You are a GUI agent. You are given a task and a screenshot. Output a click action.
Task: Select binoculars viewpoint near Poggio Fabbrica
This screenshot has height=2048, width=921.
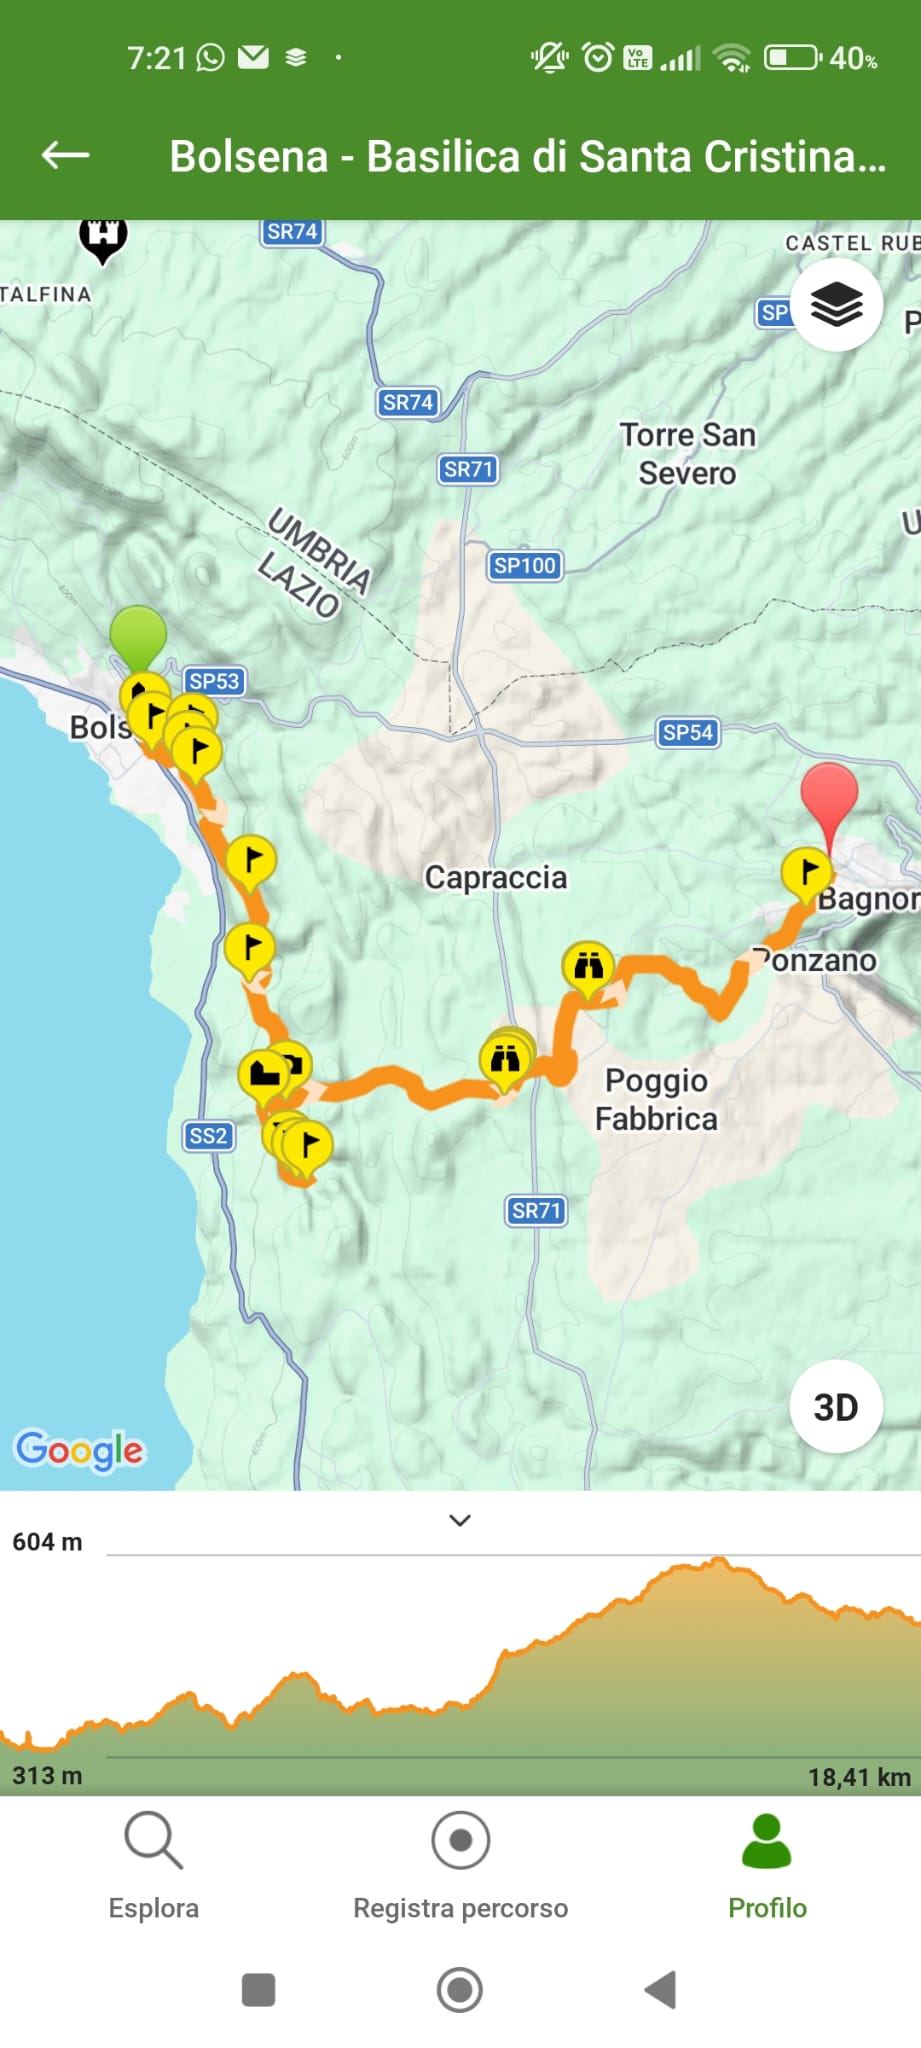pyautogui.click(x=588, y=968)
